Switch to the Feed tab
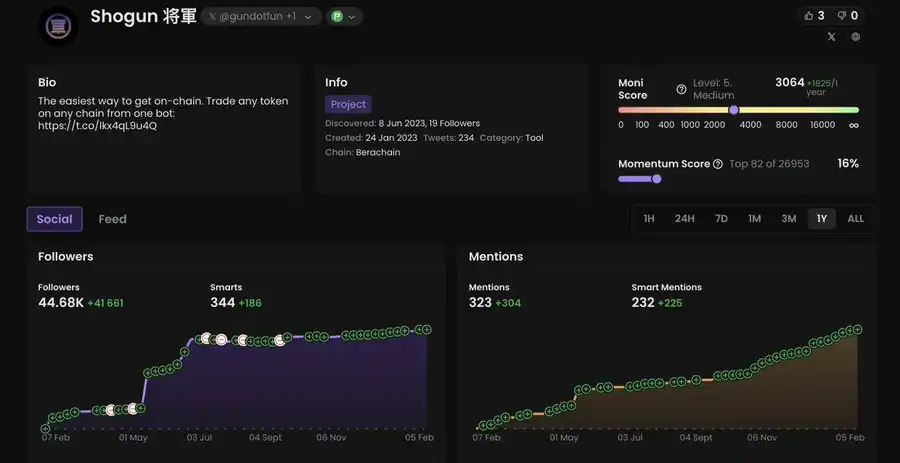Screen dimensions: 900x463 (112, 219)
